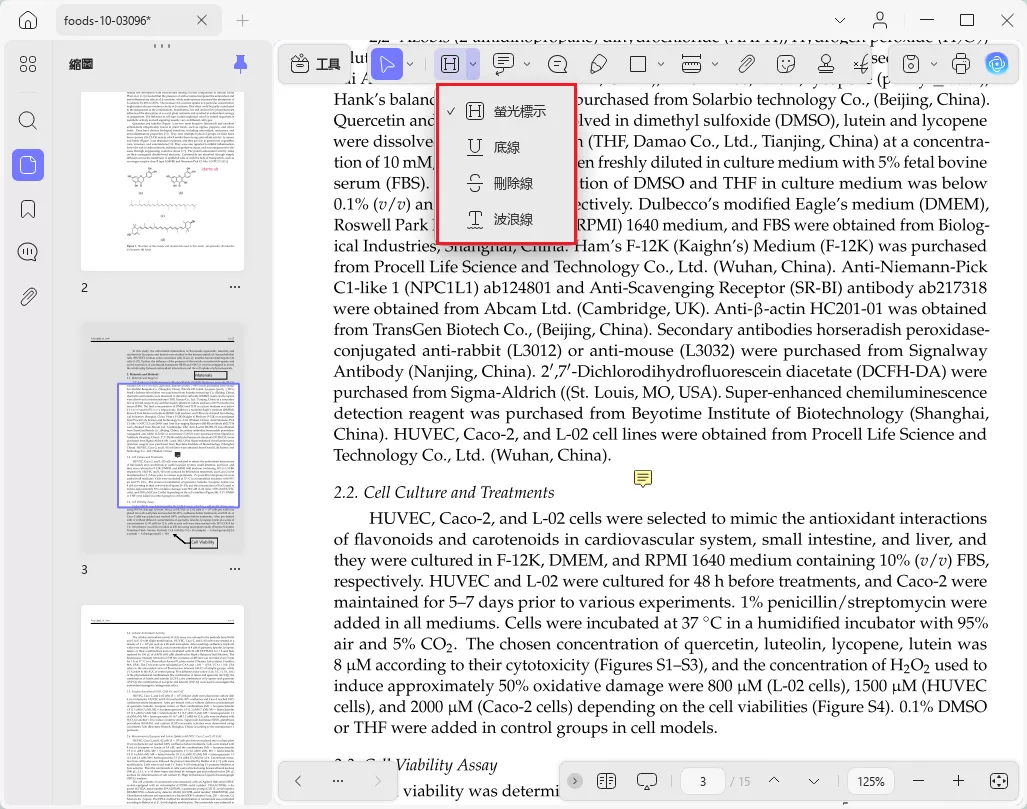Click the zoom out minus control
The image size is (1027, 809).
click(918, 781)
